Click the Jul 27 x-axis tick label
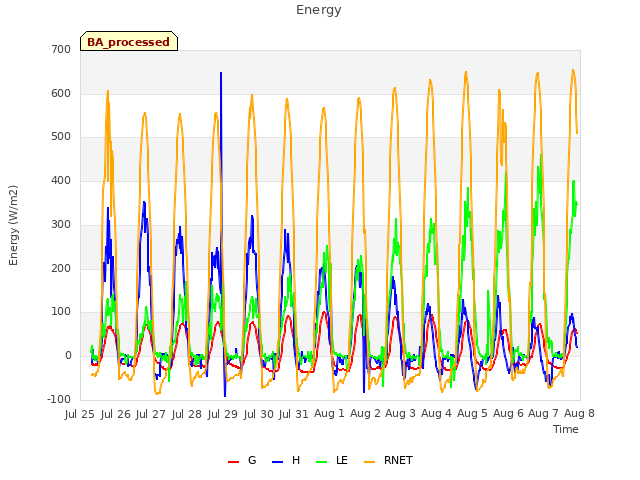640x480 pixels. tap(151, 414)
